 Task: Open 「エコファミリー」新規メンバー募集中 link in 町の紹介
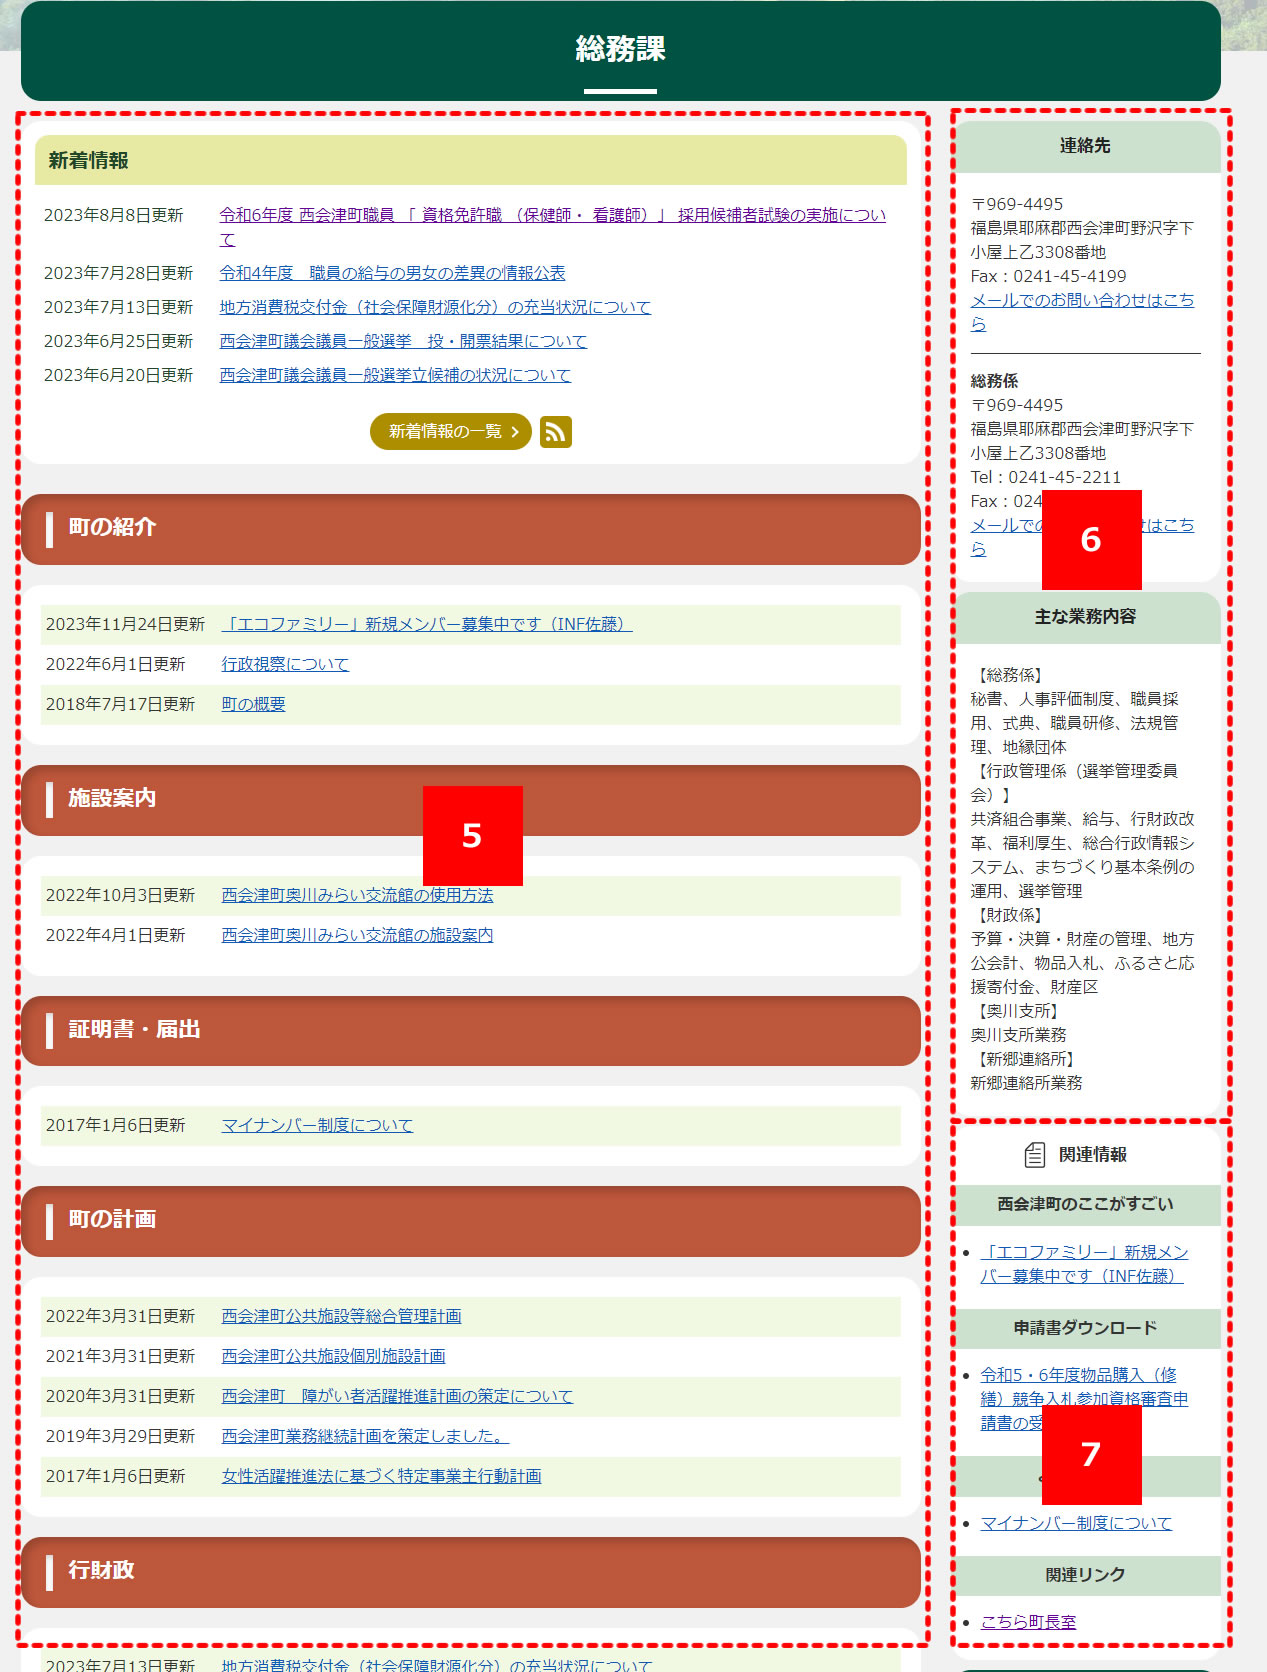tap(427, 624)
